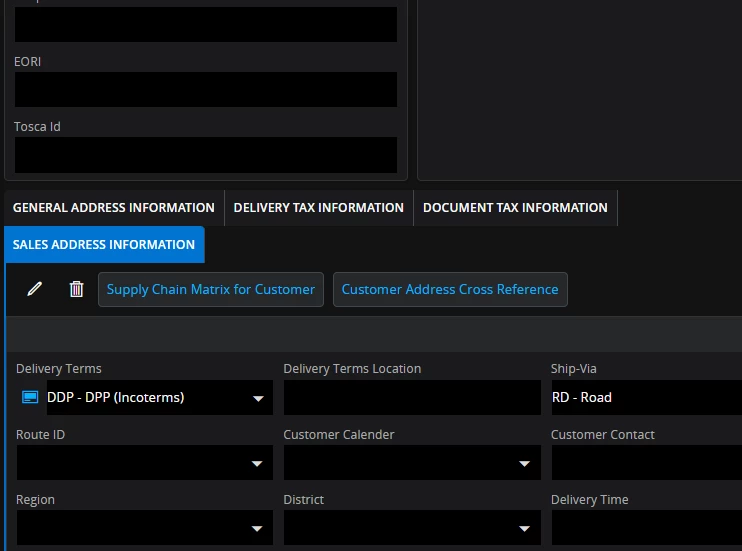Click the Region combo box field
Viewport: 742px width, 551px height.
[x=145, y=527]
